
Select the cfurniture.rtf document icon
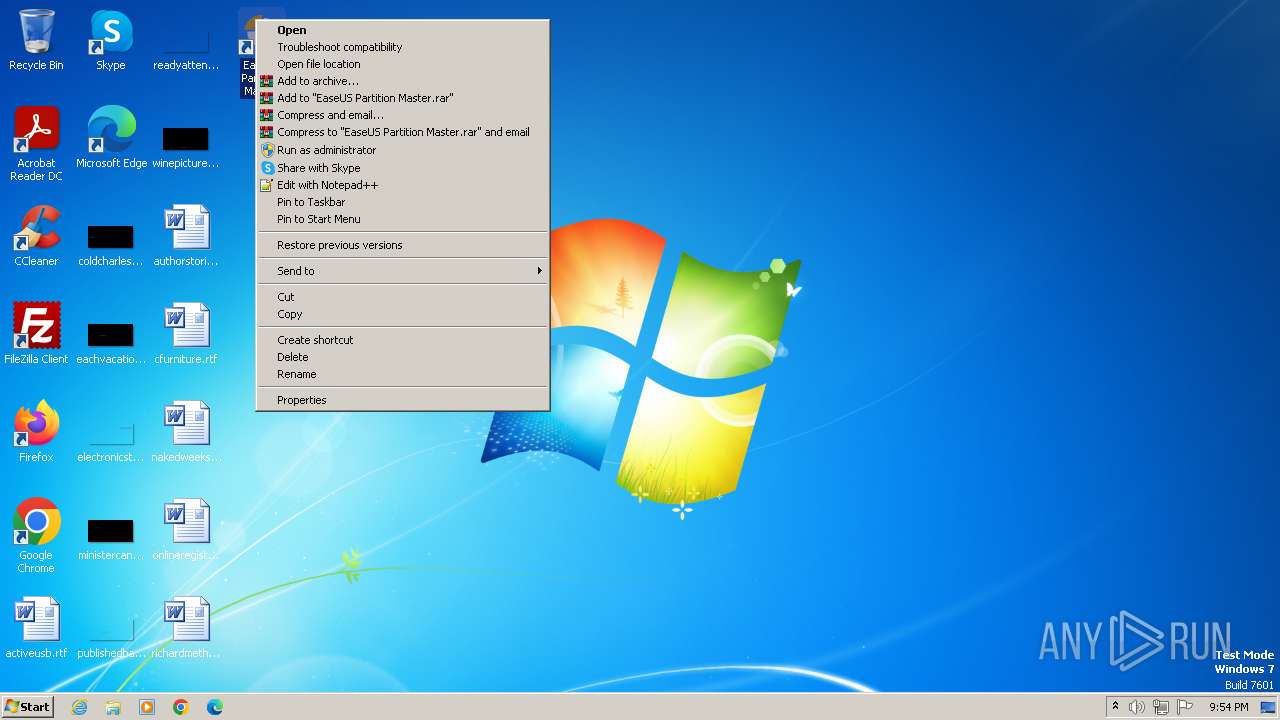click(x=186, y=334)
